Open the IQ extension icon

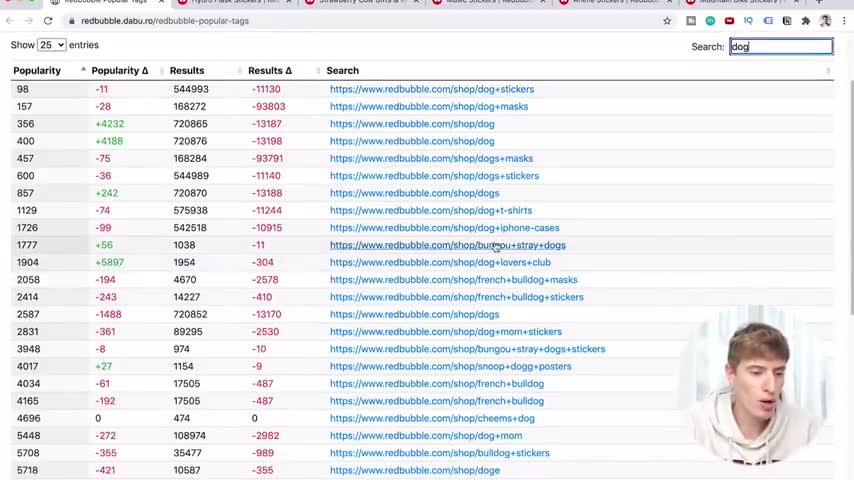pyautogui.click(x=748, y=21)
